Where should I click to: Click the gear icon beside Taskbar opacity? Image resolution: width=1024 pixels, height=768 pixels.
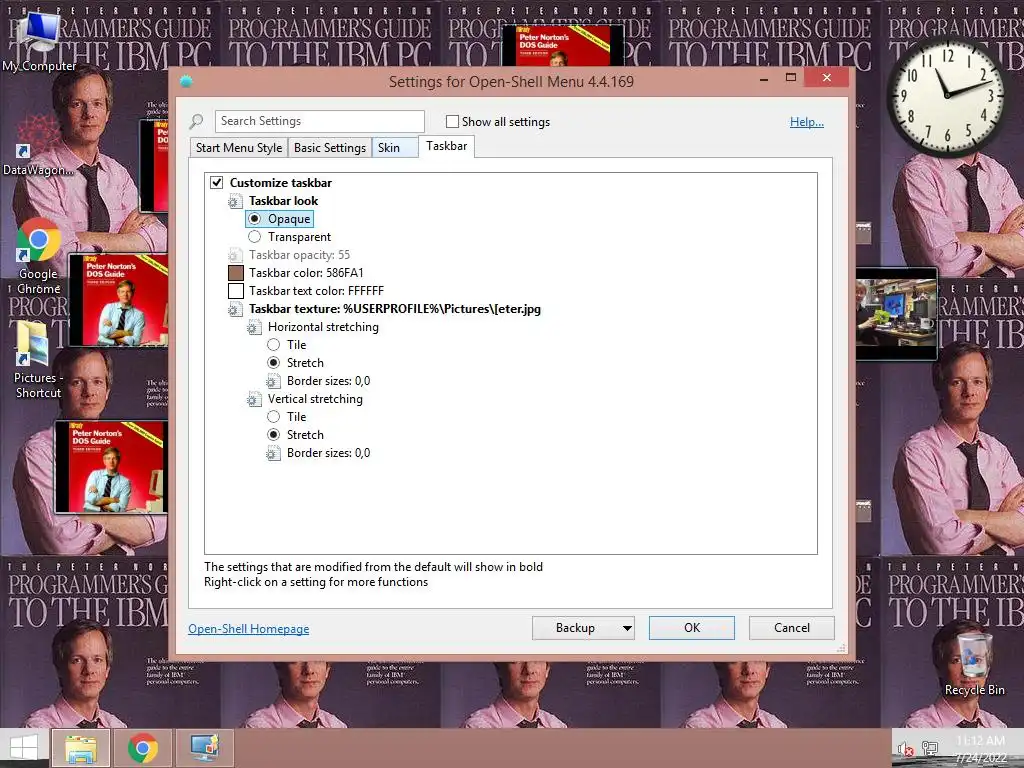235,255
